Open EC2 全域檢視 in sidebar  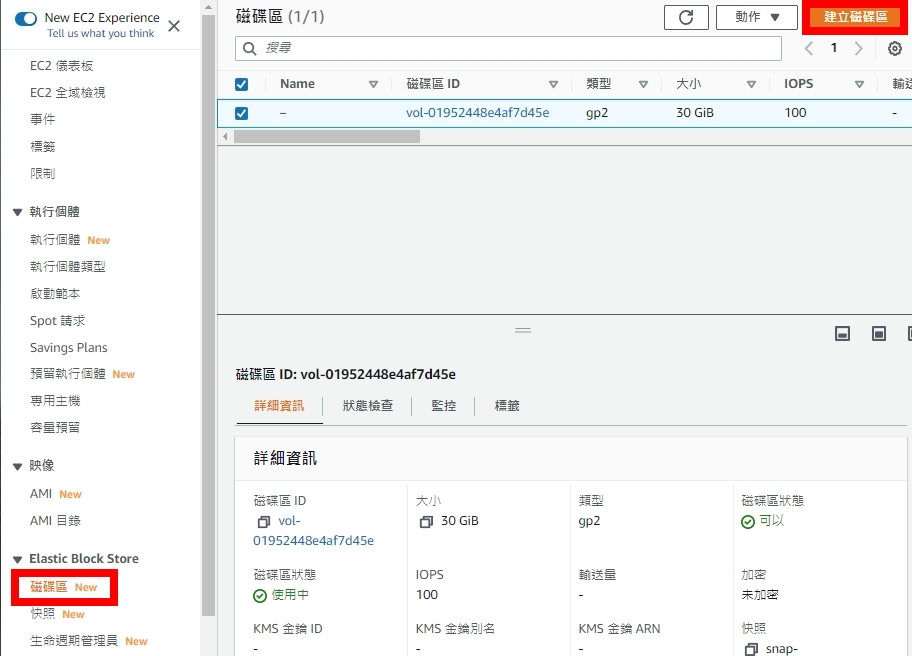[67, 93]
